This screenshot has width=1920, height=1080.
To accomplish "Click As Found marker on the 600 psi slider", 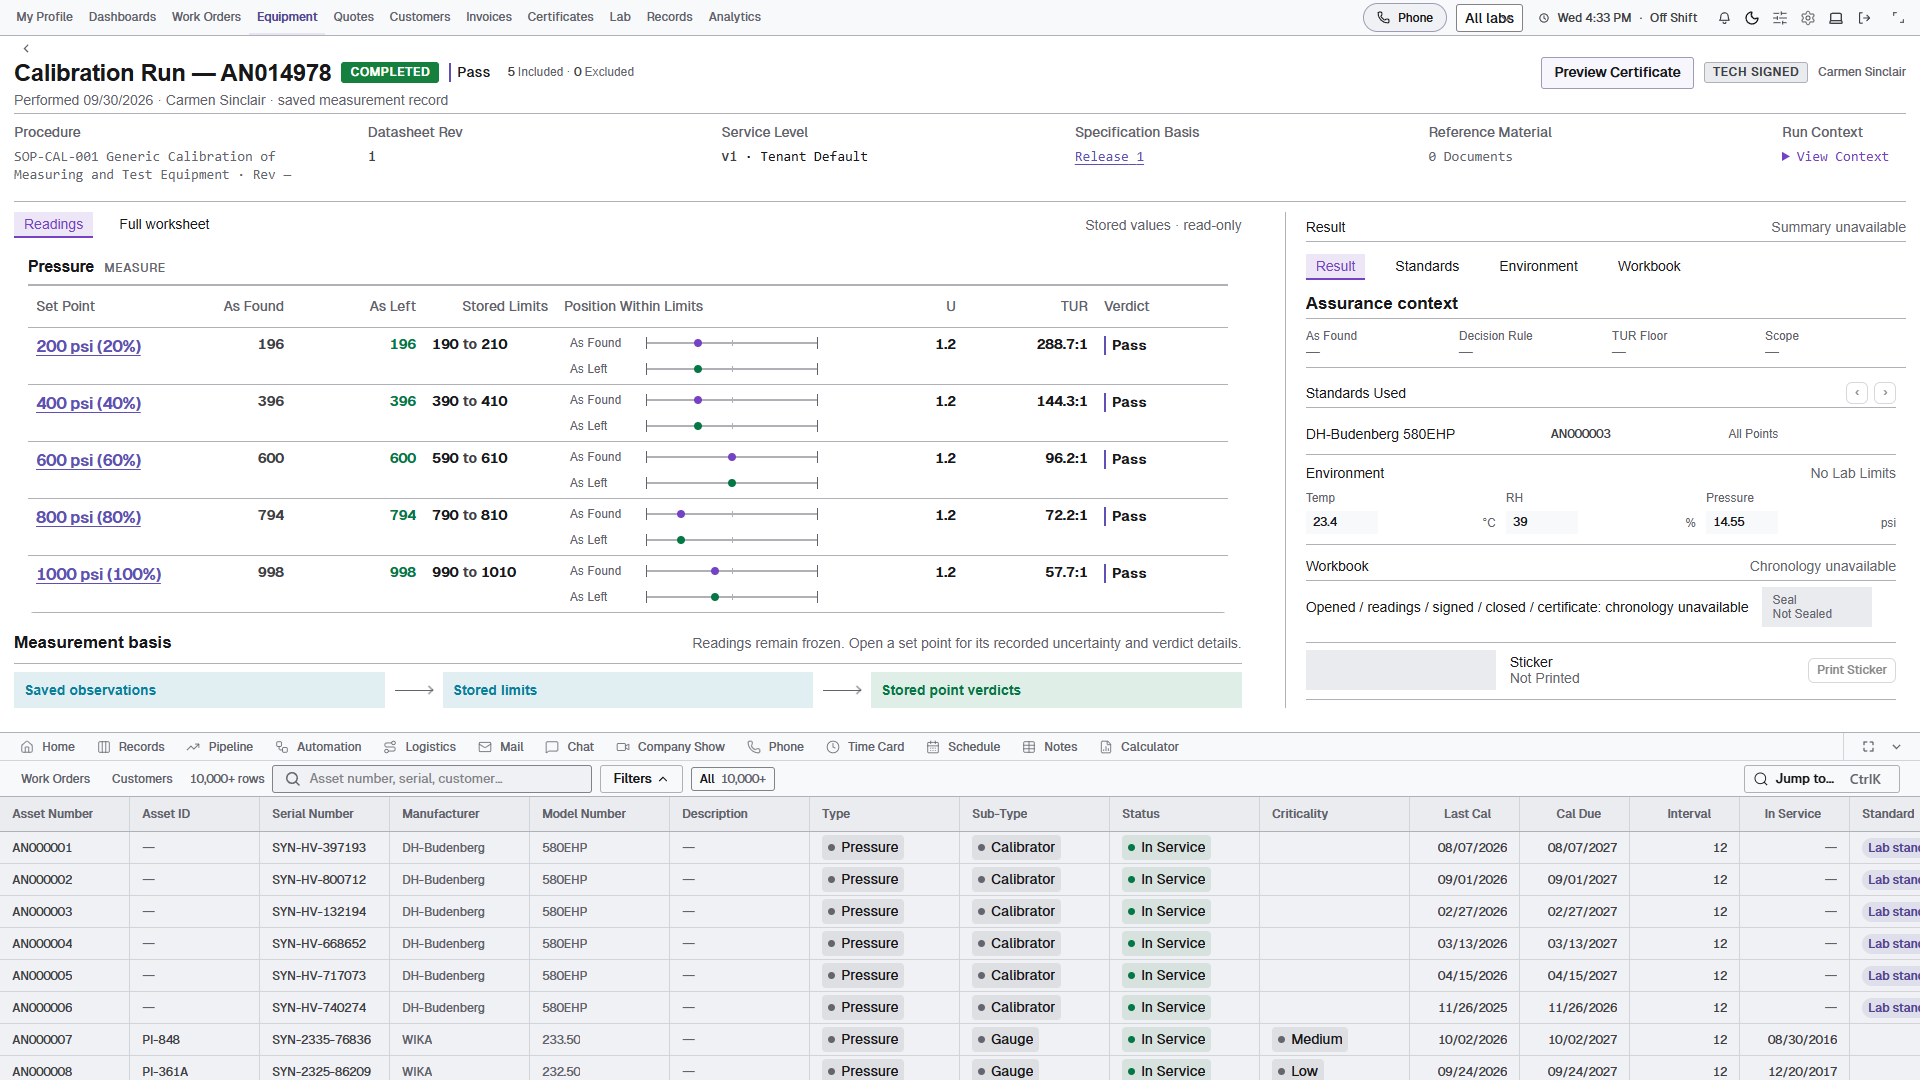I will point(732,457).
